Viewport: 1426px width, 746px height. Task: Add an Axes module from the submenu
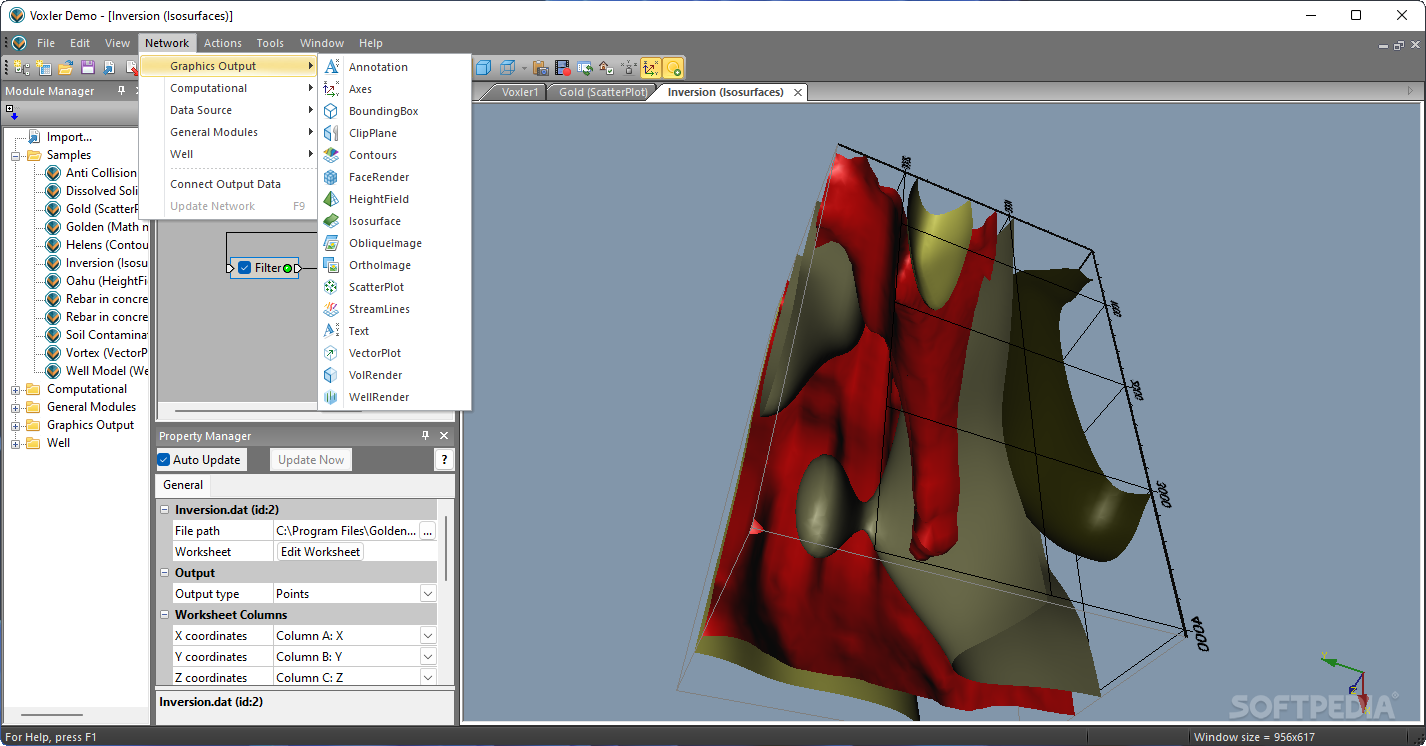pos(394,89)
